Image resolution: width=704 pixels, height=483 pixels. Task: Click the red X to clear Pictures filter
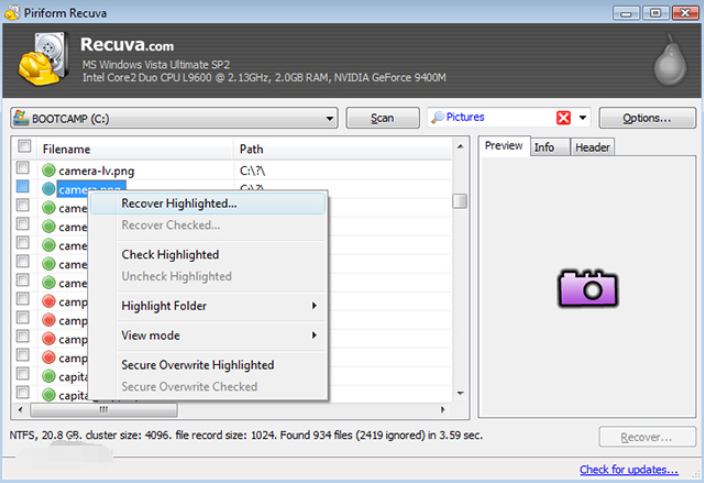pyautogui.click(x=563, y=118)
